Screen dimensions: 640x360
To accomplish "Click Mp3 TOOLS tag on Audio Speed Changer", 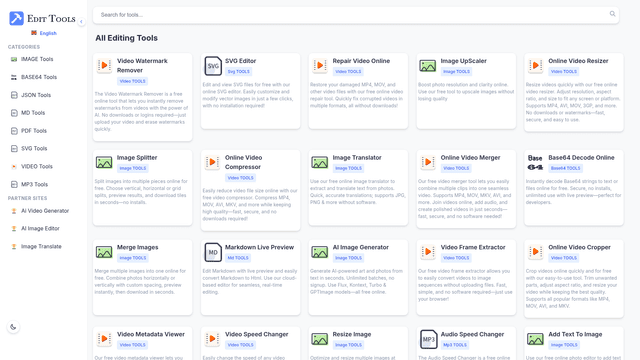I will [x=455, y=345].
